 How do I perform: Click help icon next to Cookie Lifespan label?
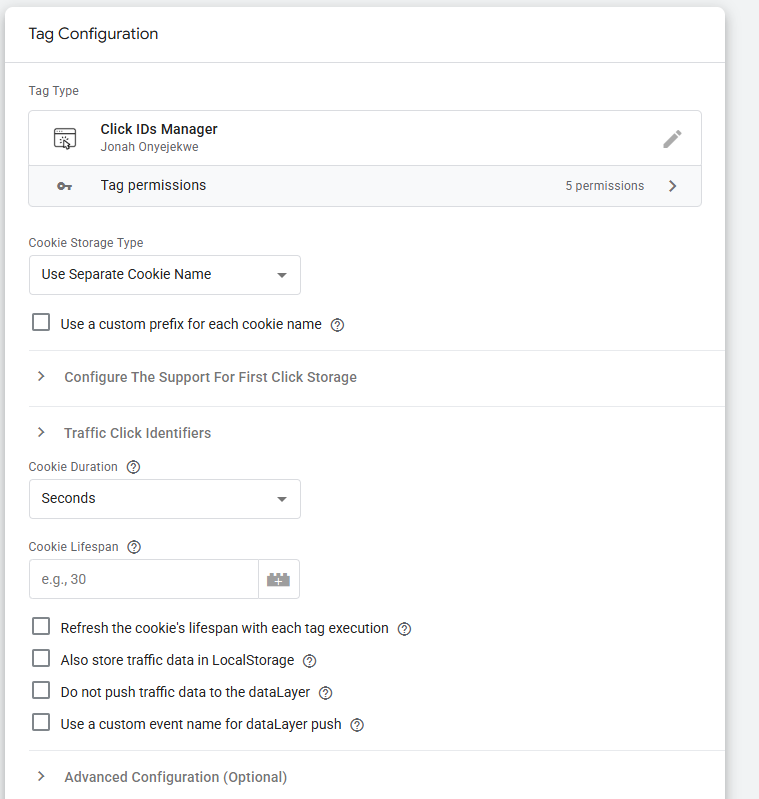[x=134, y=547]
